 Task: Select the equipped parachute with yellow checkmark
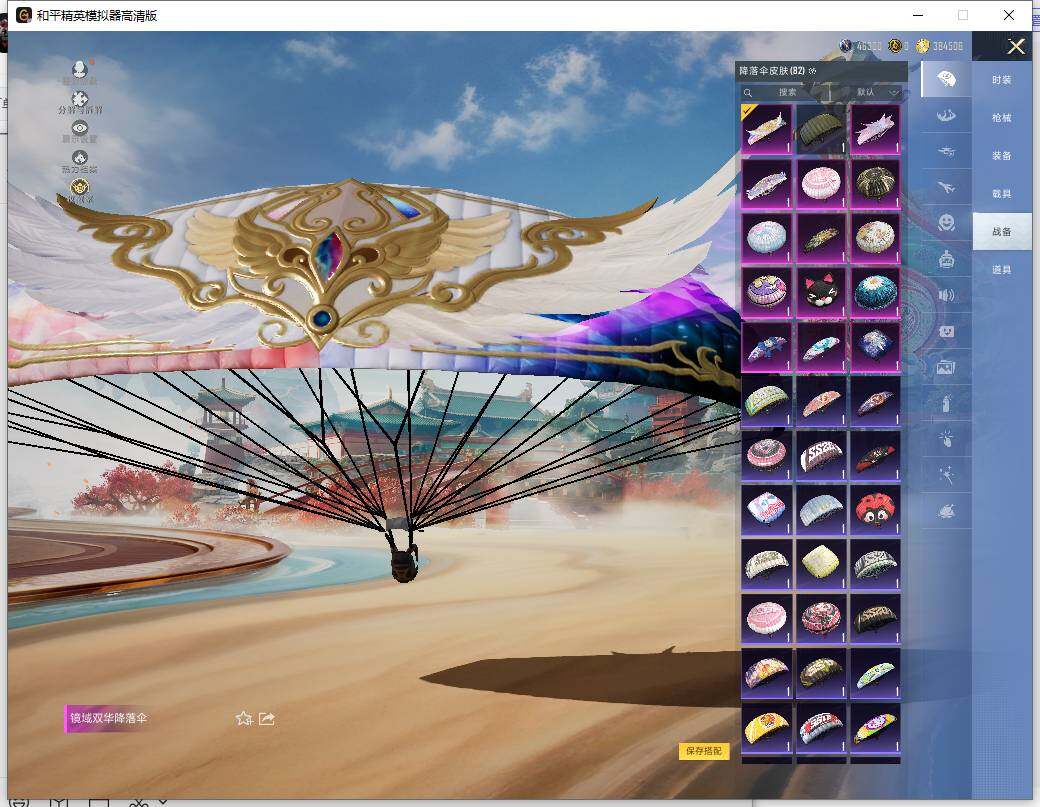[766, 129]
